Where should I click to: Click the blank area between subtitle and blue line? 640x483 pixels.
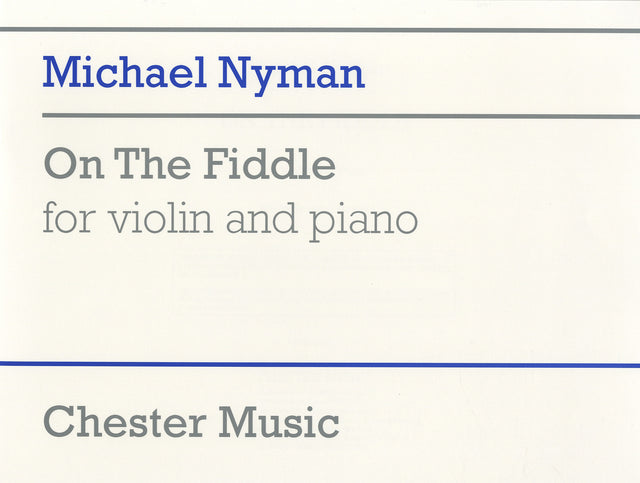[x=320, y=300]
